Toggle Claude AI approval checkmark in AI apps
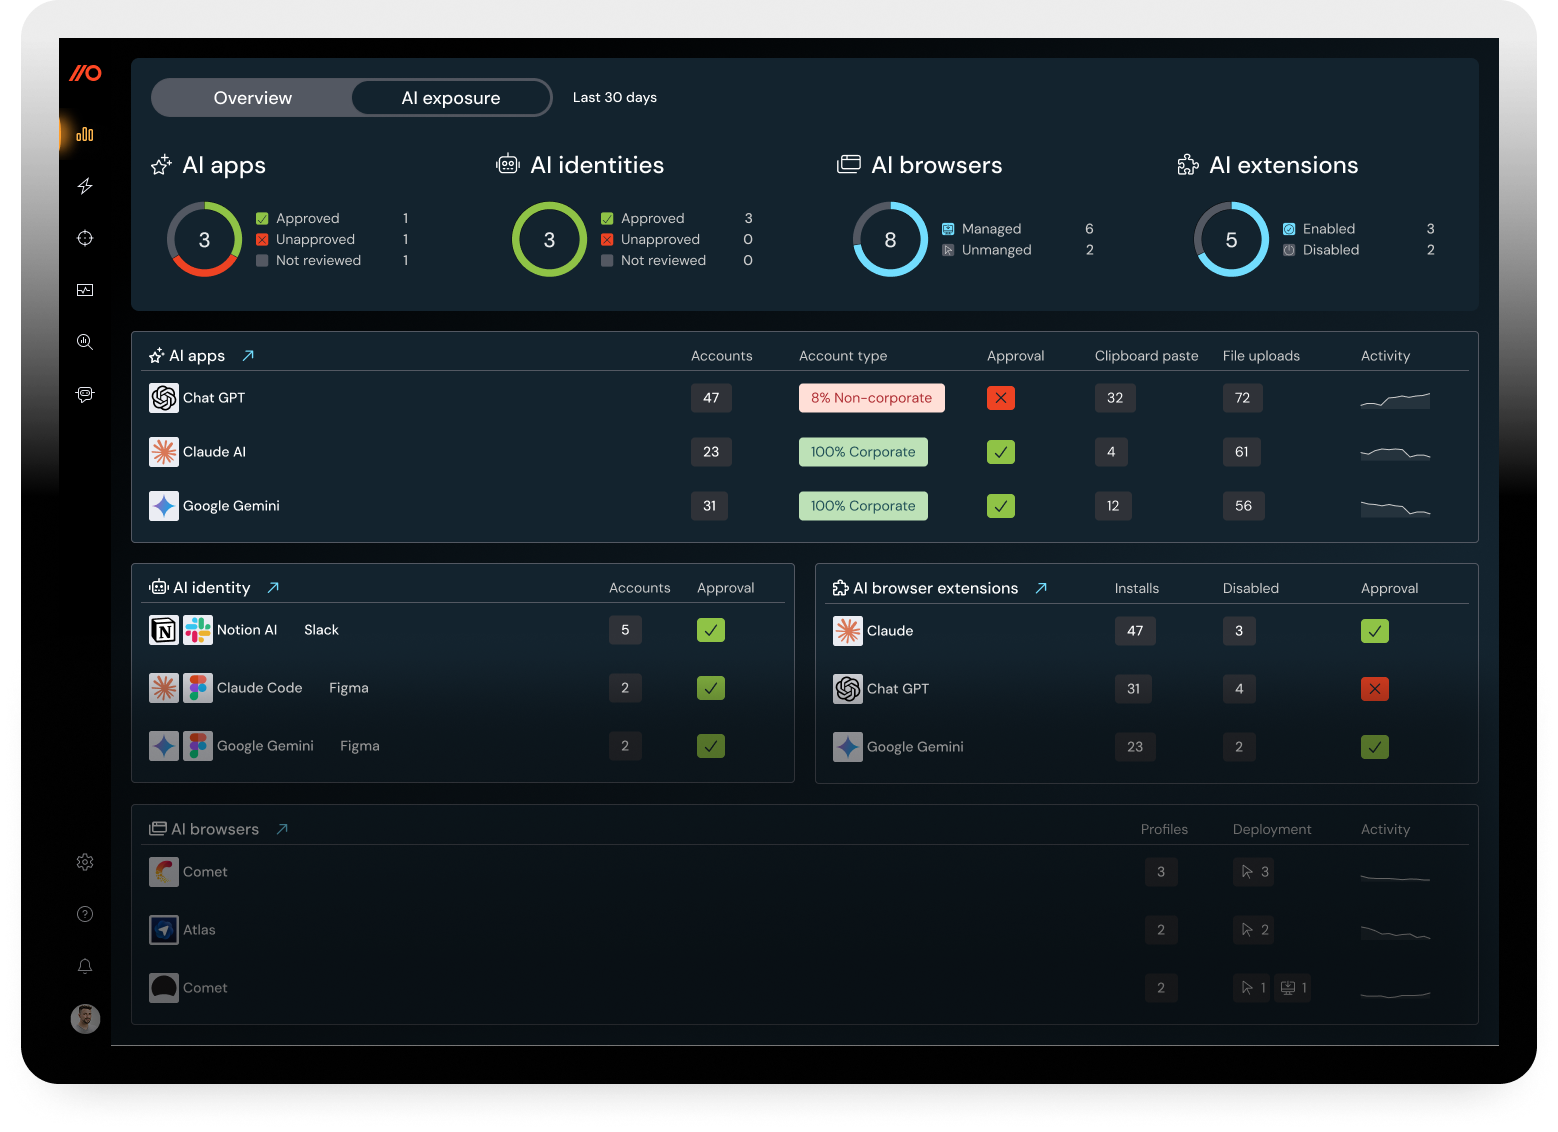This screenshot has height=1132, width=1558. (1000, 452)
